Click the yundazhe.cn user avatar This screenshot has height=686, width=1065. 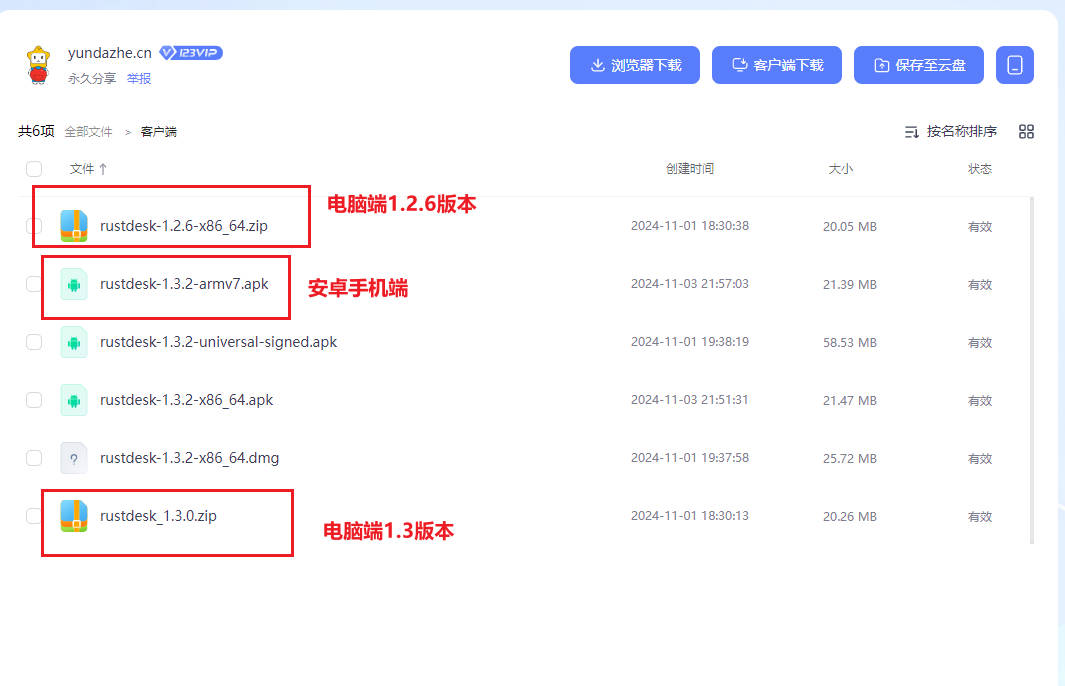(38, 65)
